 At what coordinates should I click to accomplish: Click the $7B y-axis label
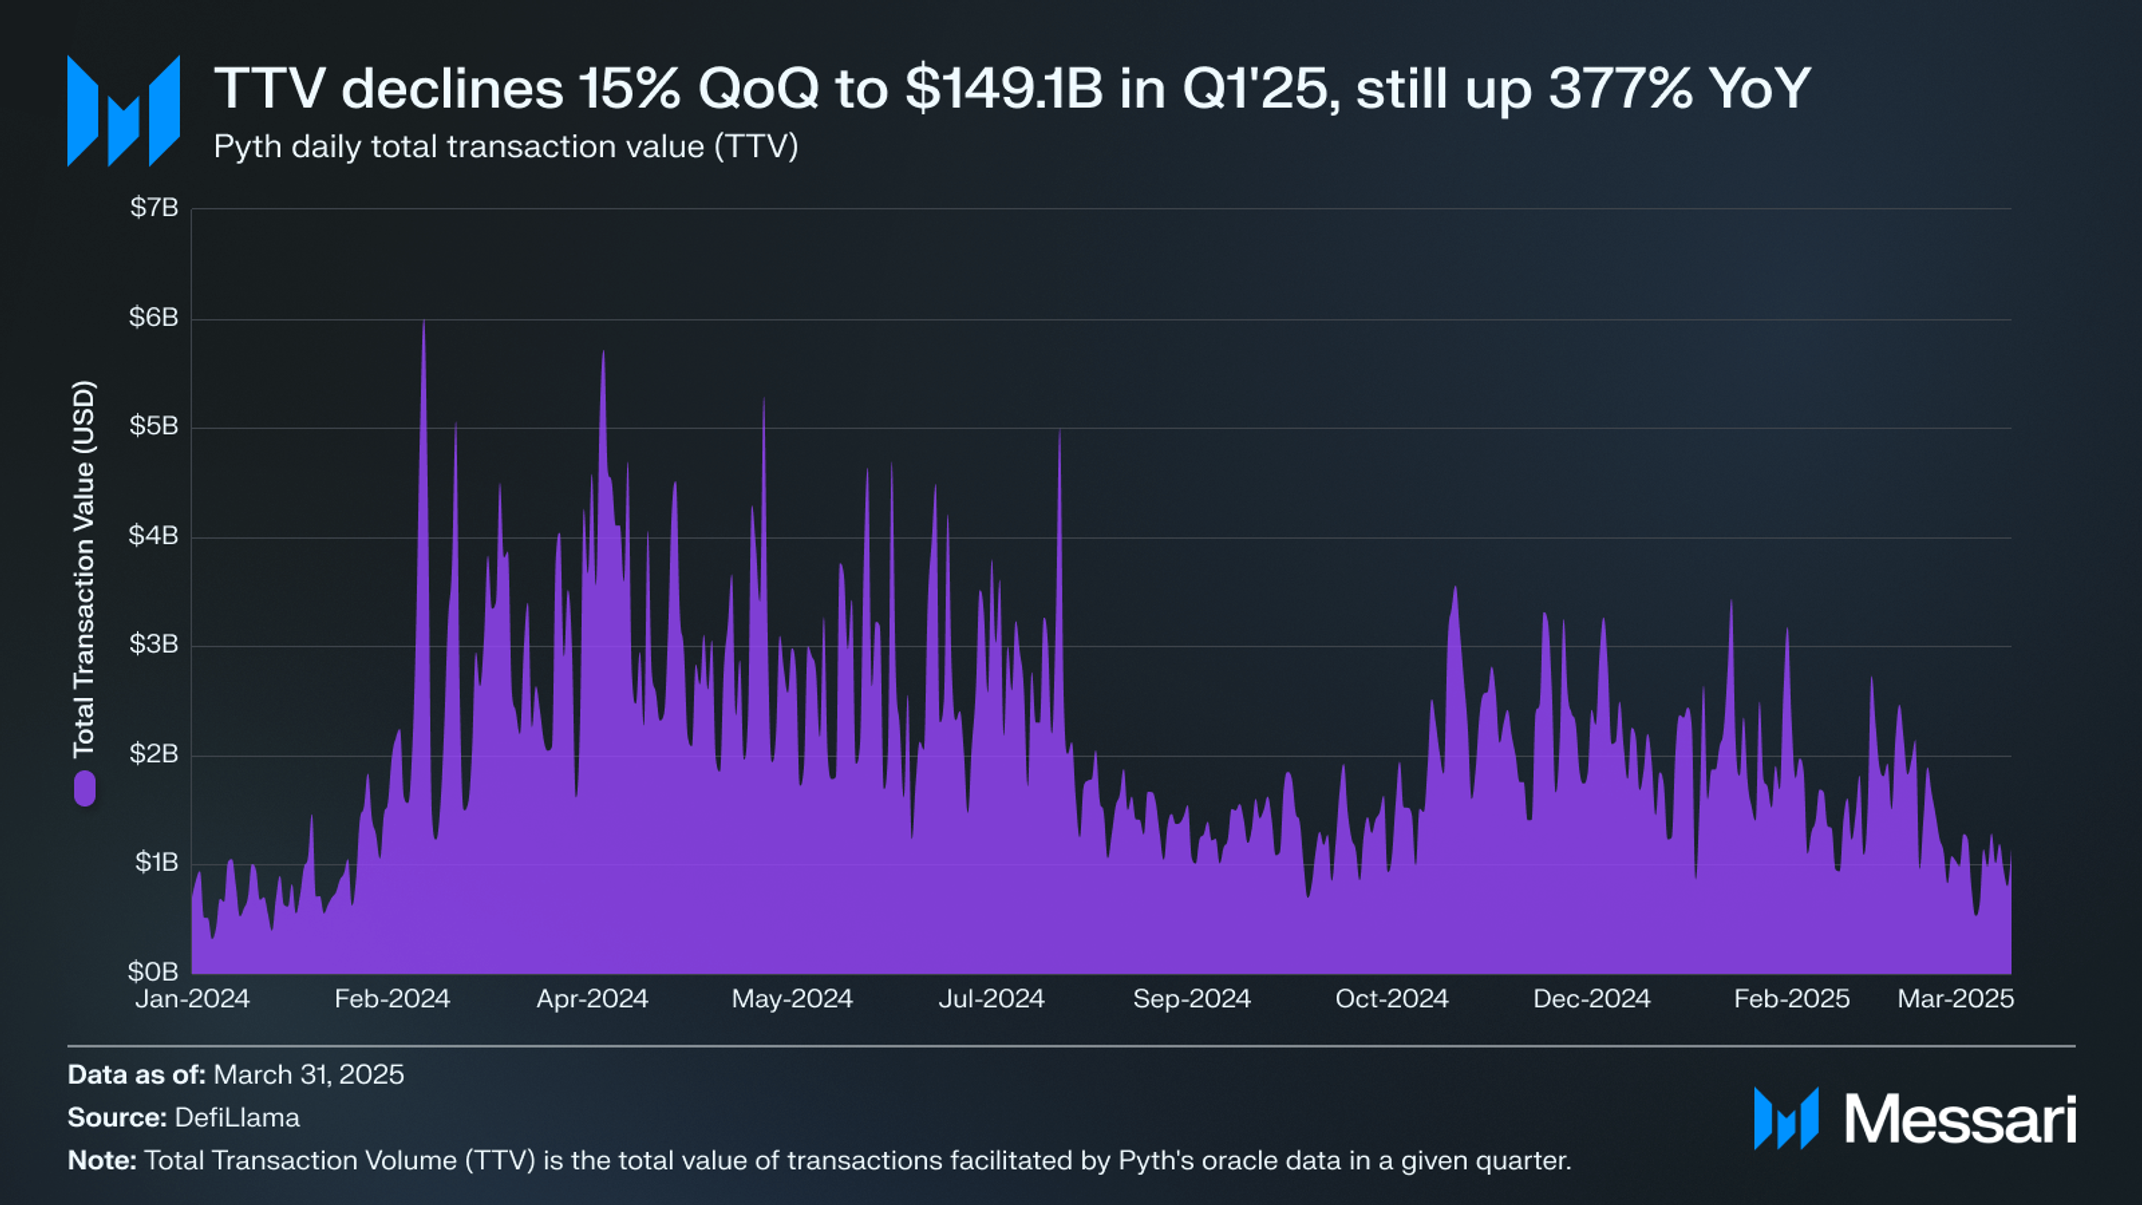point(154,207)
